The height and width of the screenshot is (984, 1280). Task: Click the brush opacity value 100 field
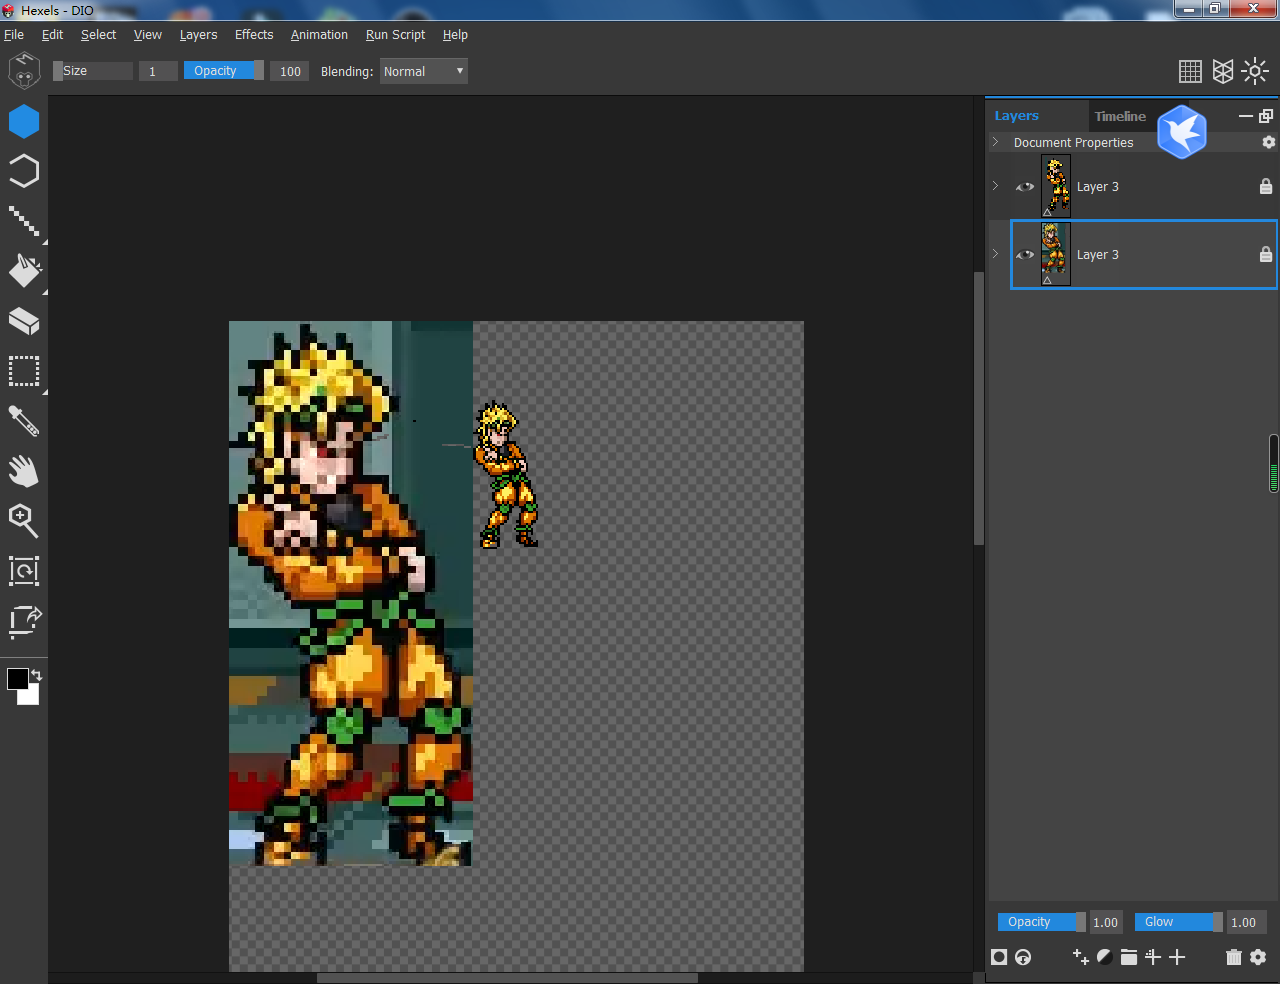tap(290, 71)
